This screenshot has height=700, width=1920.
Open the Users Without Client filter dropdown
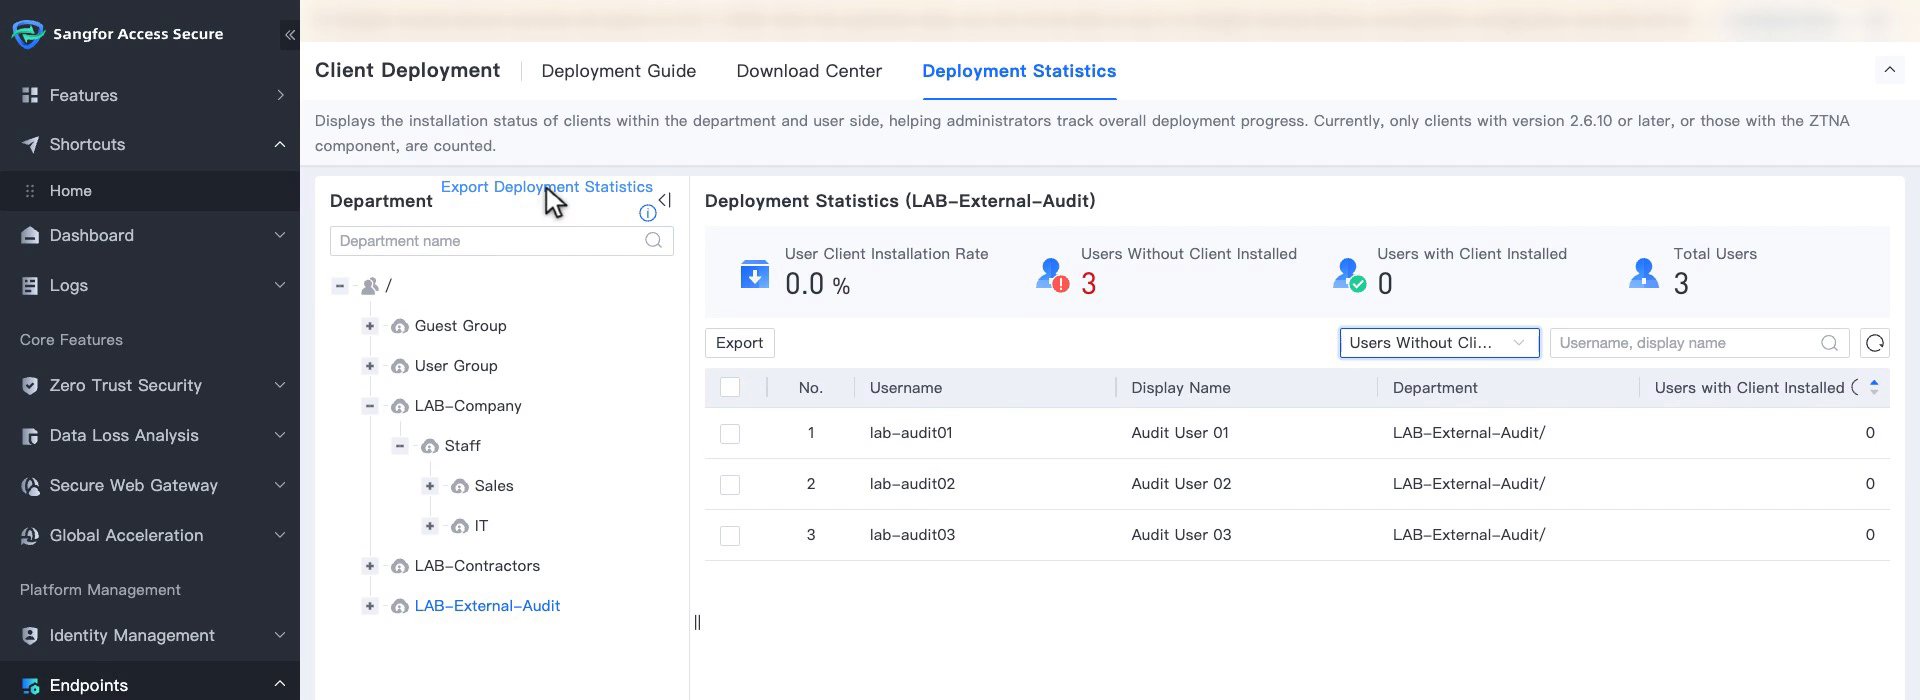1439,343
